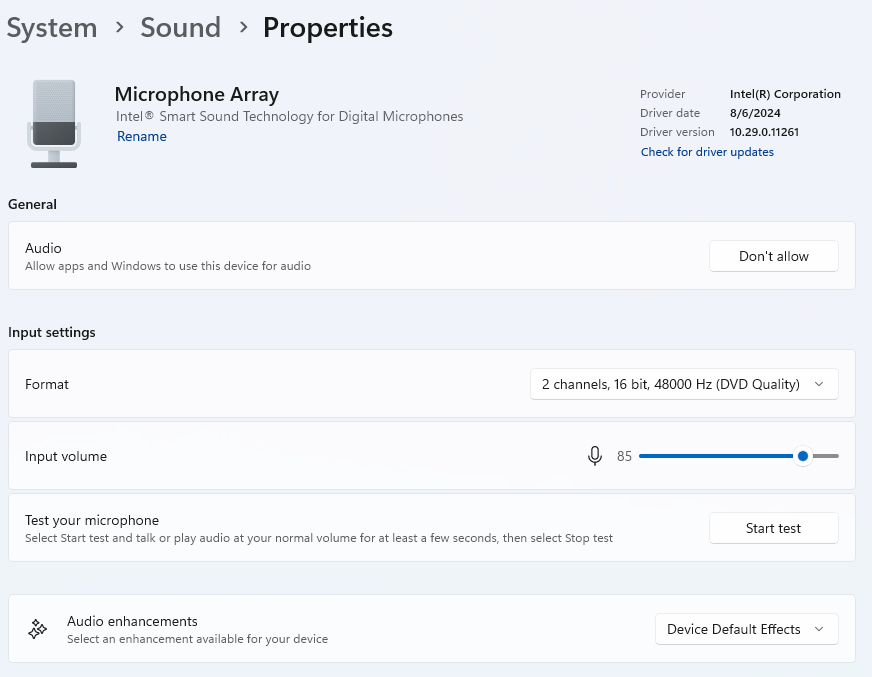Start the microphone test
This screenshot has width=872, height=677.
pos(774,528)
